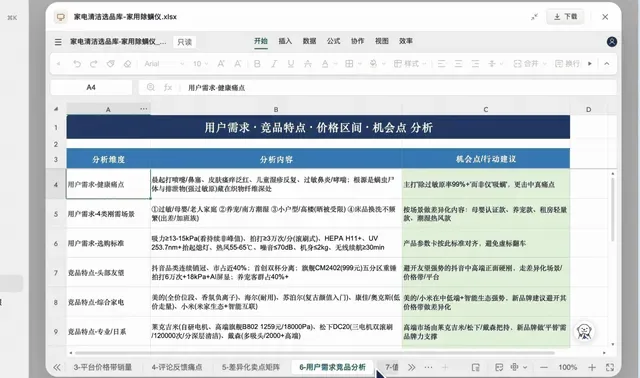This screenshot has width=640, height=378.
Task: Switch to the 插入 tab
Action: pos(285,41)
